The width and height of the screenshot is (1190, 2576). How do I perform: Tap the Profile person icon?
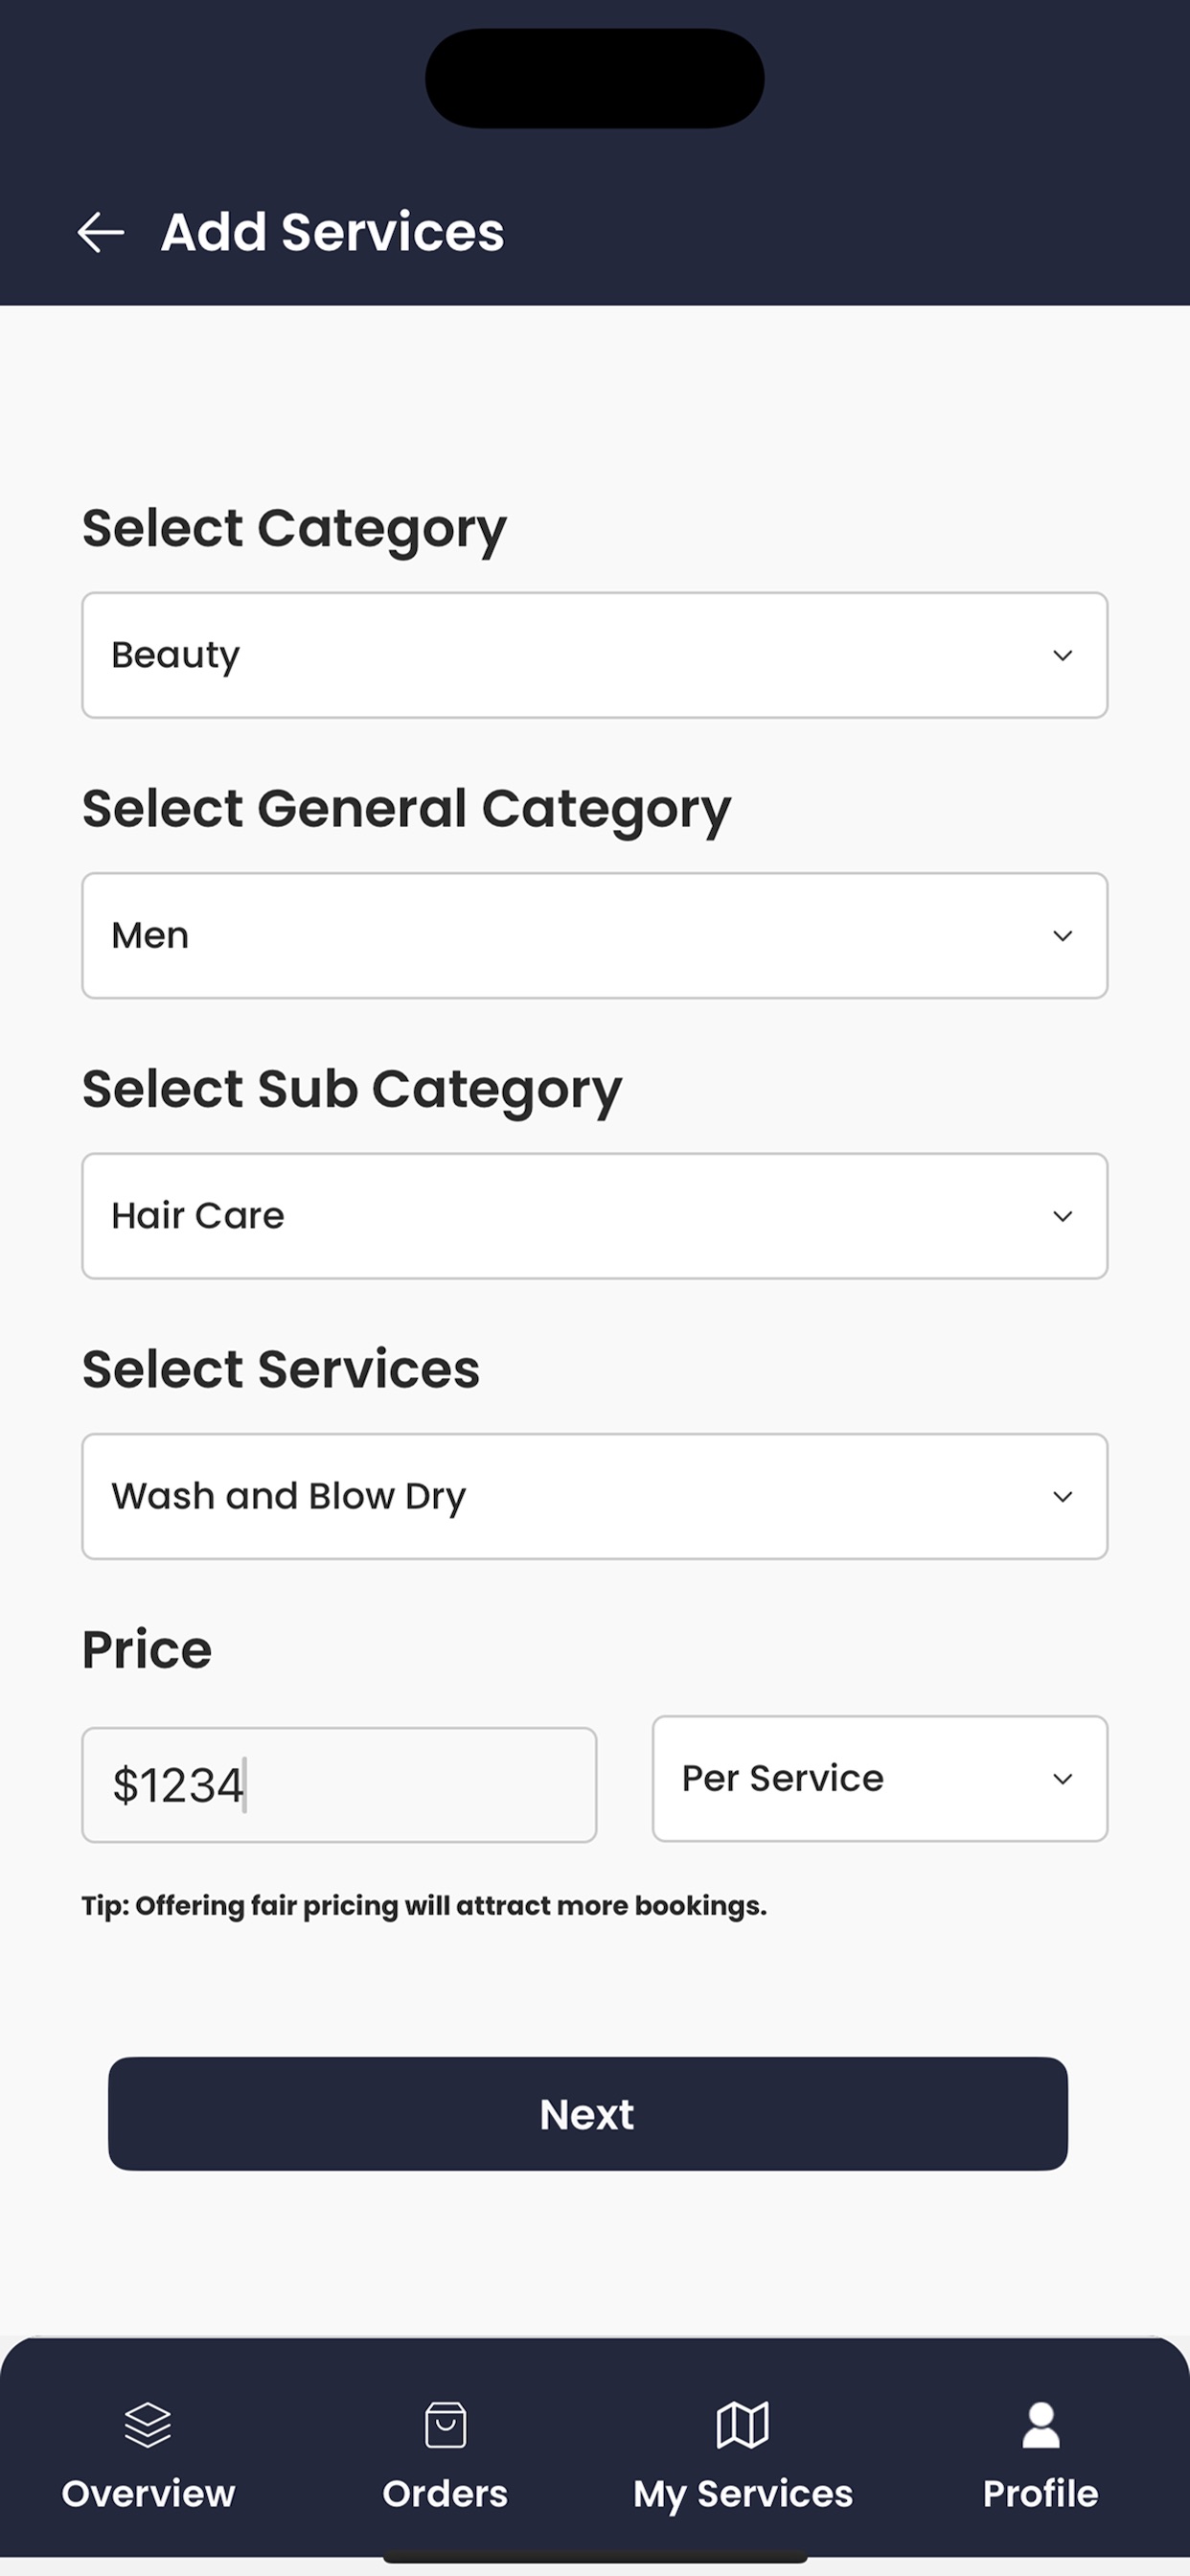pyautogui.click(x=1040, y=2424)
